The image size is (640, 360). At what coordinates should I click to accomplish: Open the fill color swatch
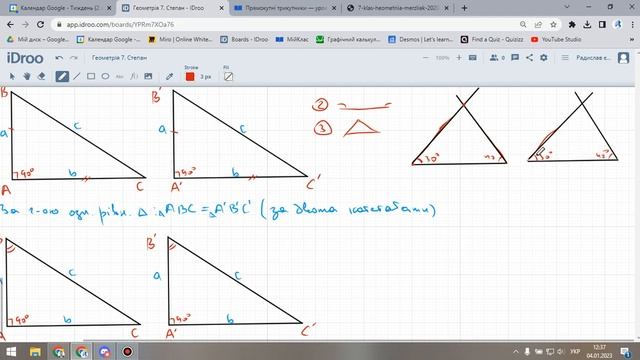tap(229, 76)
